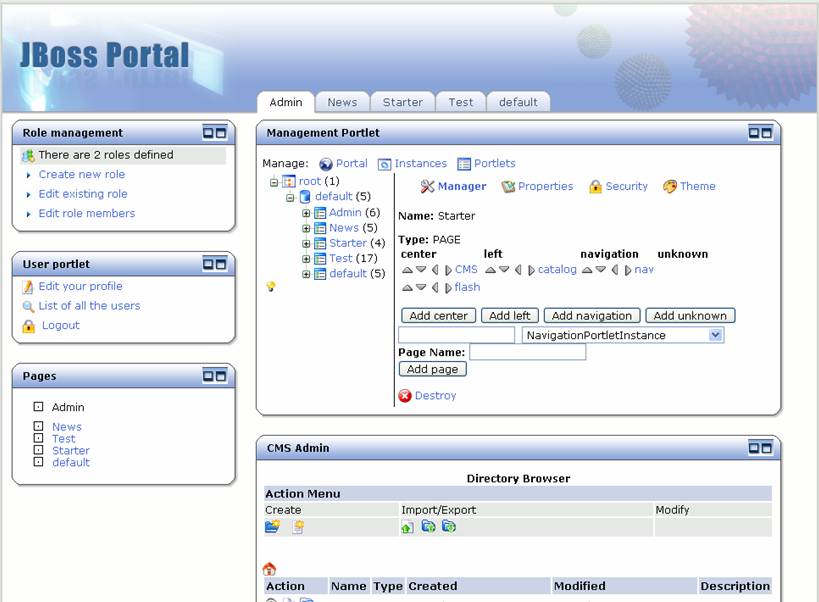The width and height of the screenshot is (819, 602).
Task: Move CMS portlet up with the up arrow
Action: tap(407, 270)
